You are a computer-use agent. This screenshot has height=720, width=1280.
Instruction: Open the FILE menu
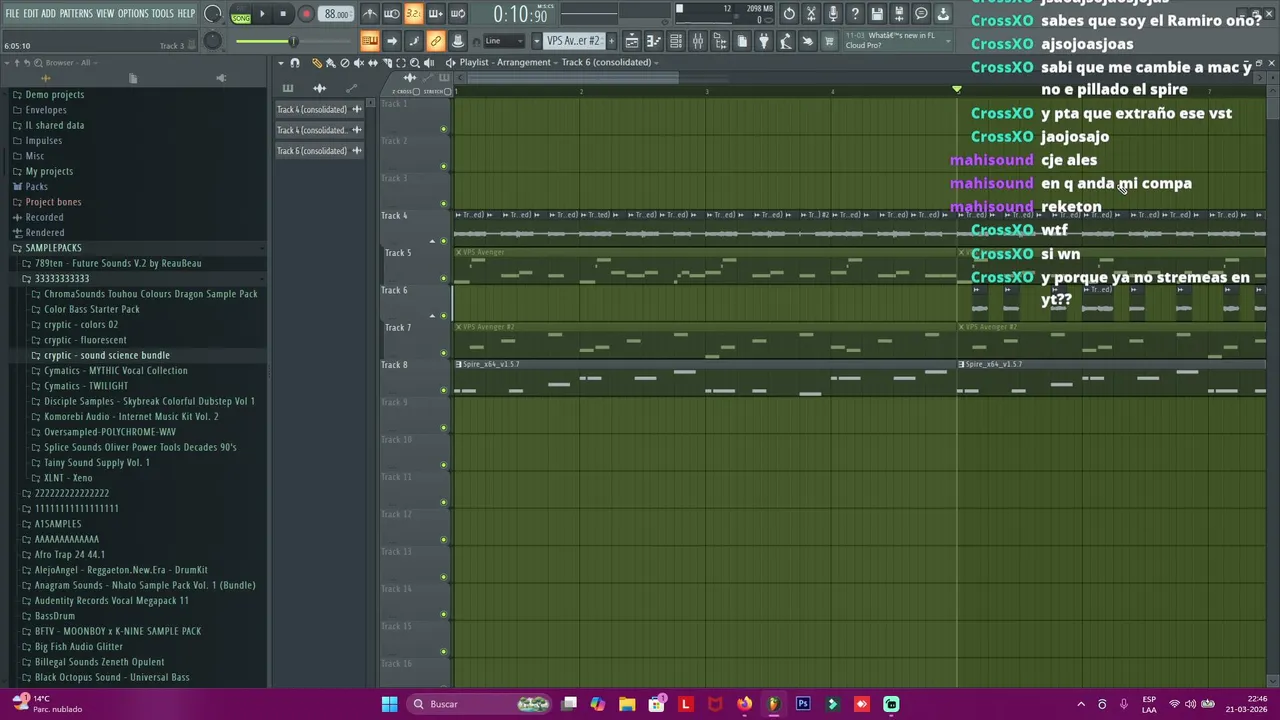[x=13, y=14]
